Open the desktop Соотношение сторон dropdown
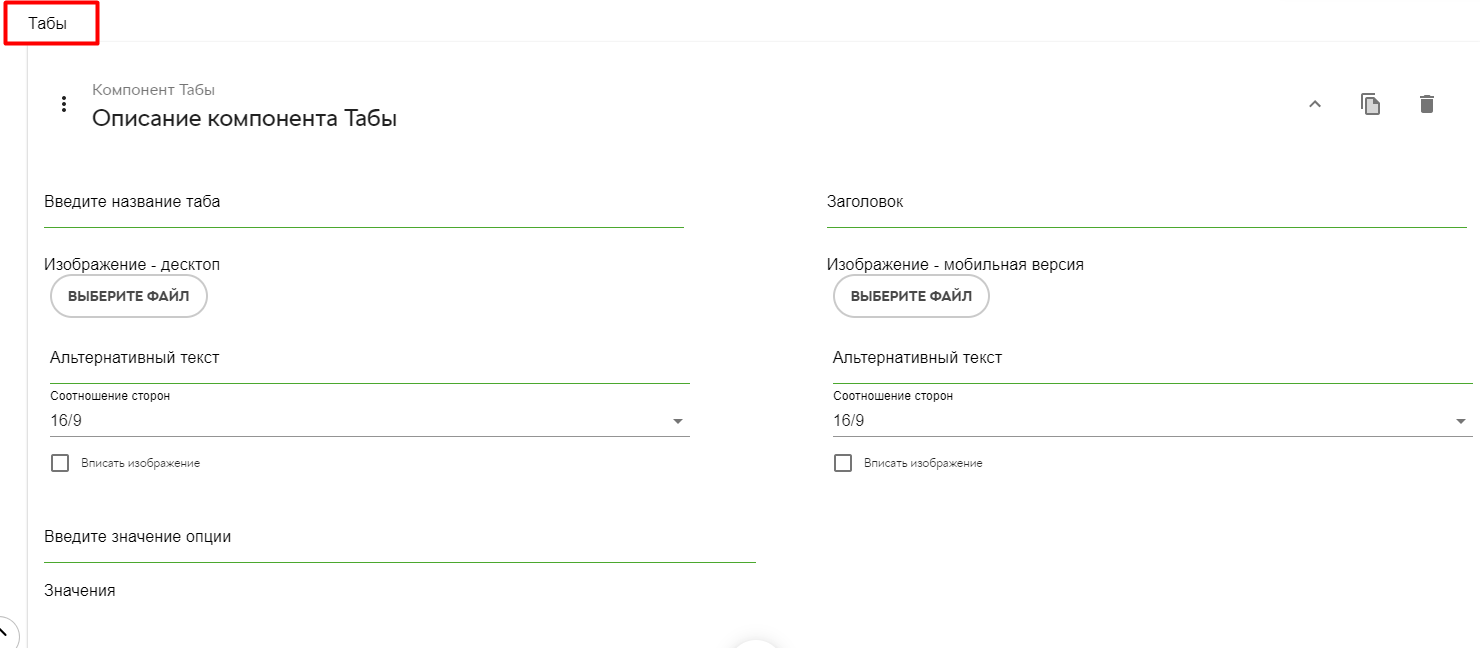 370,421
